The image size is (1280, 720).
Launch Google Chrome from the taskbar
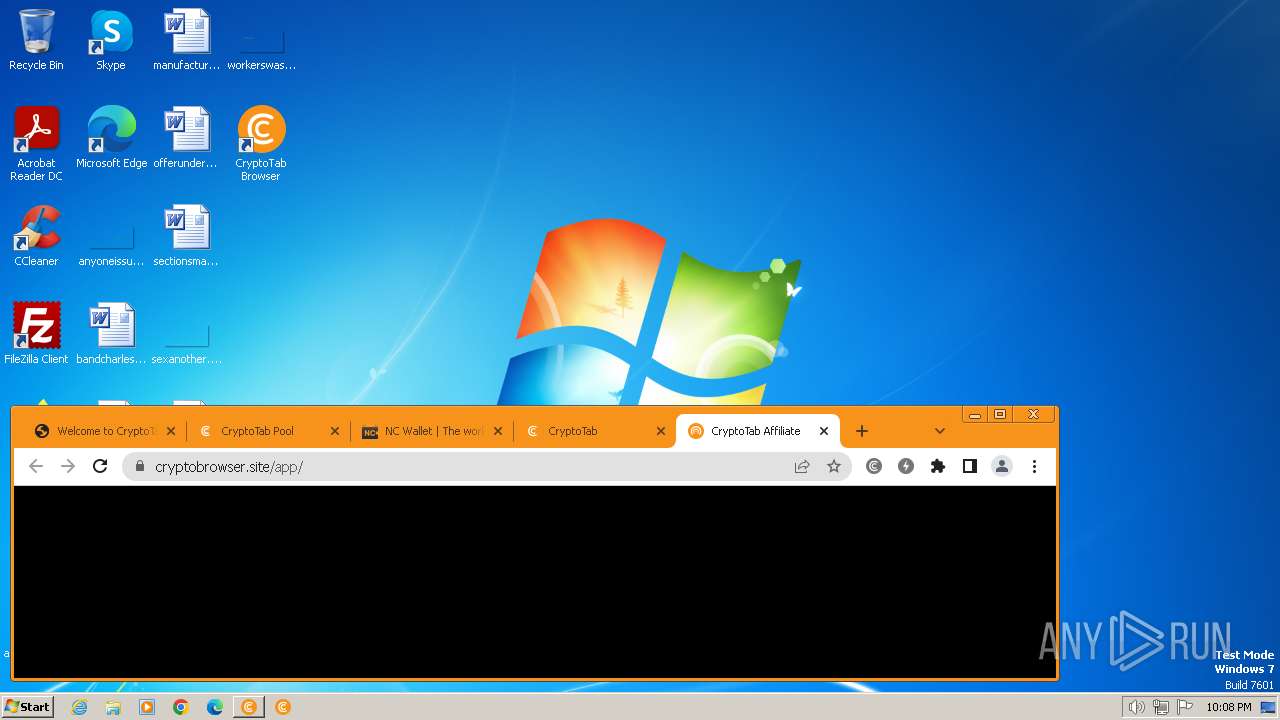(181, 707)
